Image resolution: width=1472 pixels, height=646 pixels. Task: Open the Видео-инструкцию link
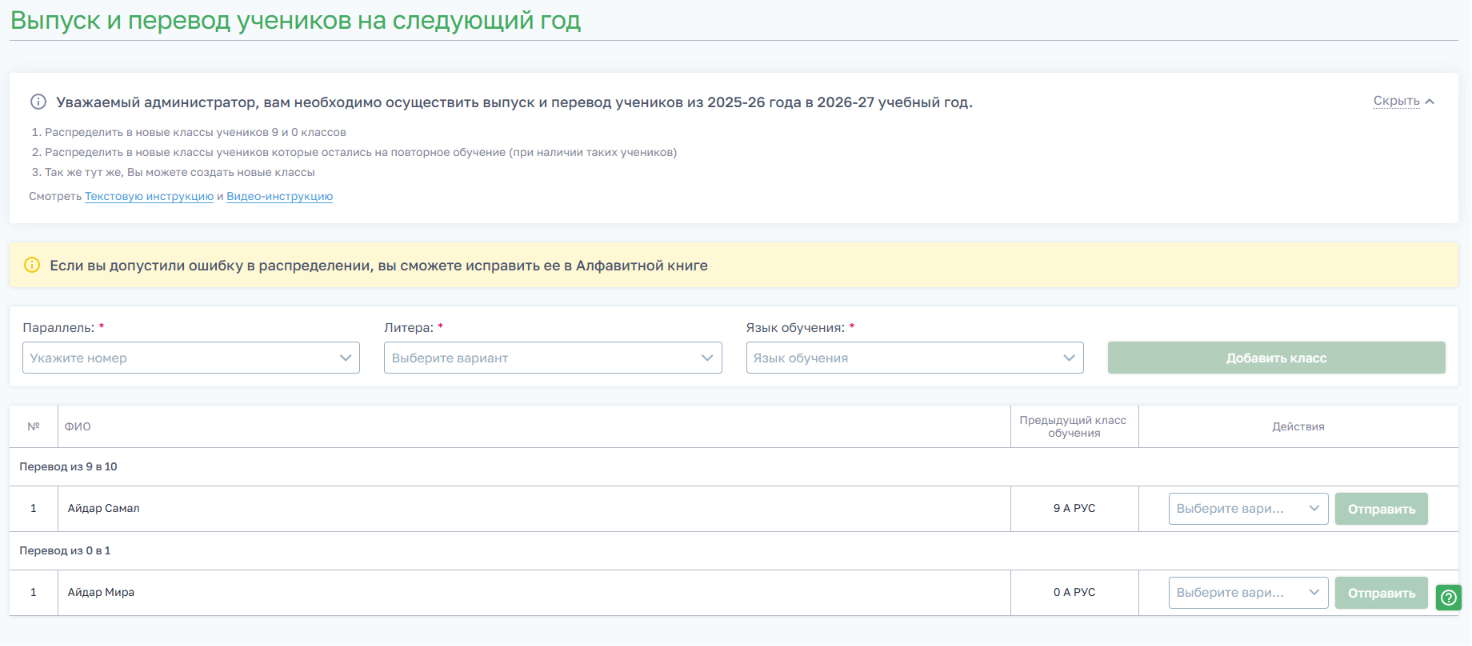point(280,197)
